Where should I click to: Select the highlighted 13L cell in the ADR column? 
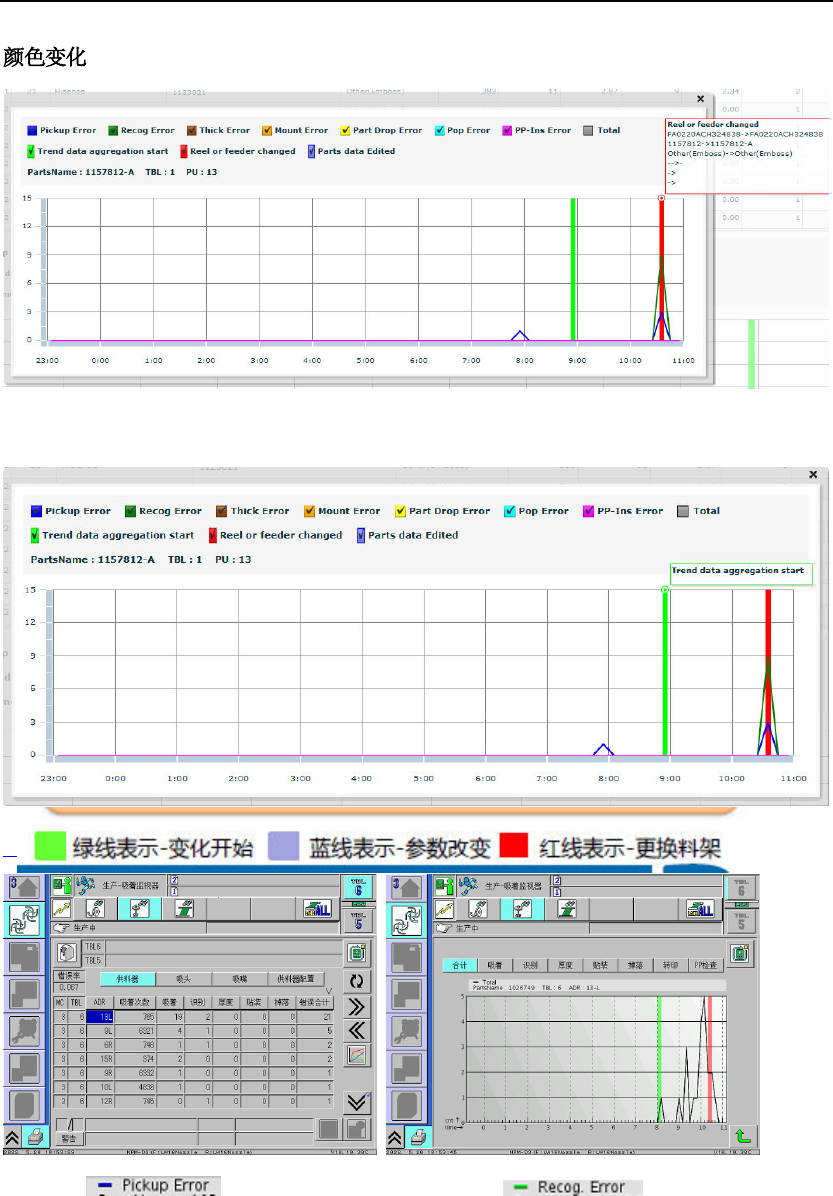tap(100, 1017)
